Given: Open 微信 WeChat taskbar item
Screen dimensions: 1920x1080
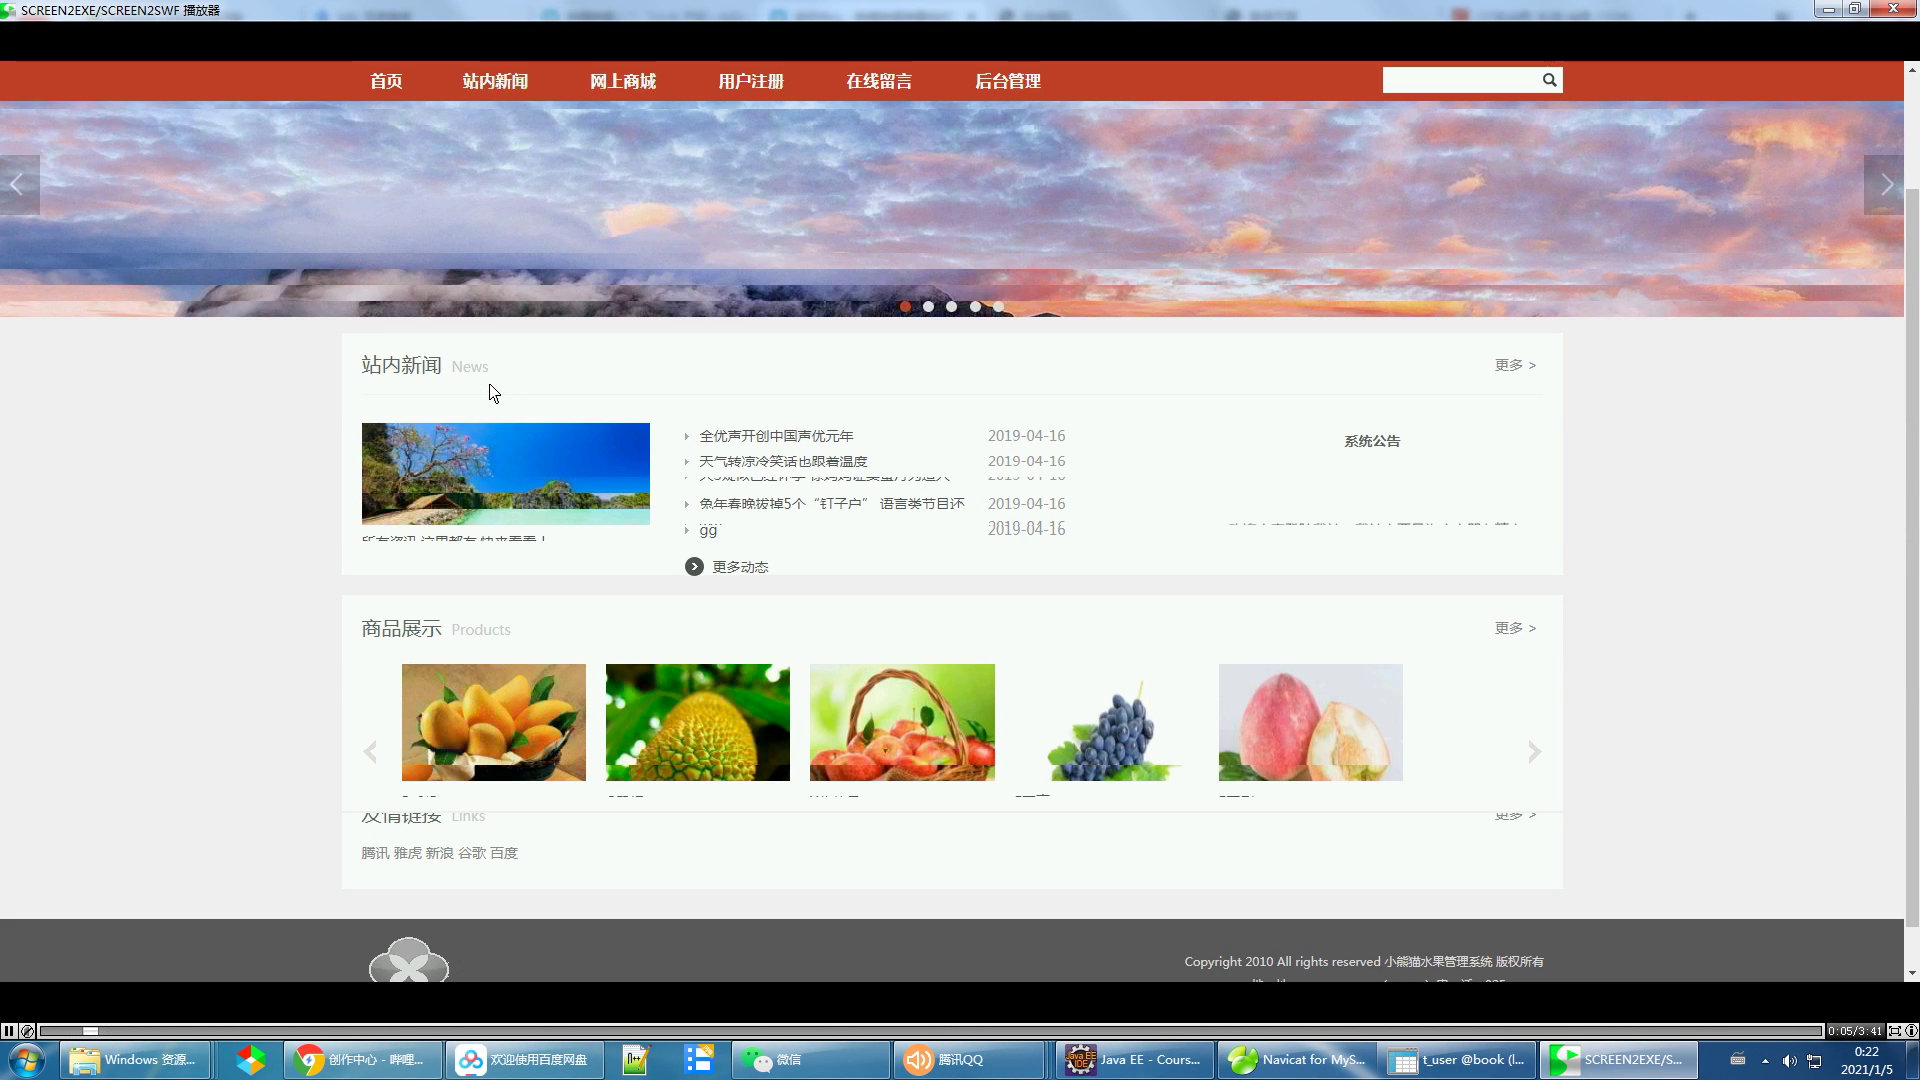Looking at the screenshot, I should point(812,1060).
